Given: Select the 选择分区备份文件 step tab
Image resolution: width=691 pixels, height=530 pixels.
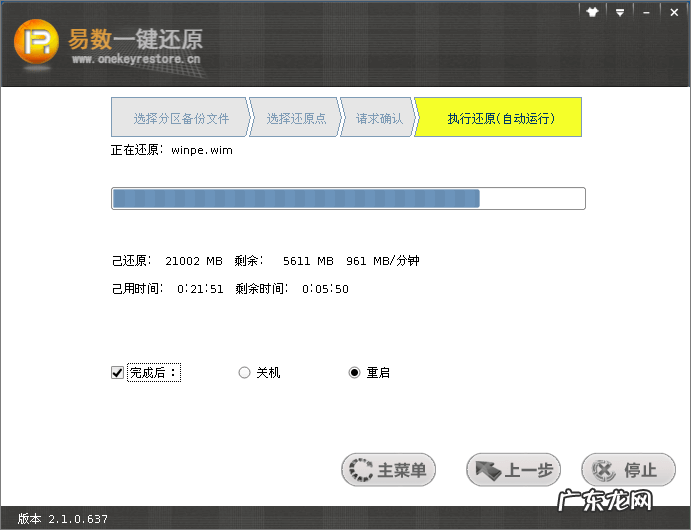Looking at the screenshot, I should (181, 117).
